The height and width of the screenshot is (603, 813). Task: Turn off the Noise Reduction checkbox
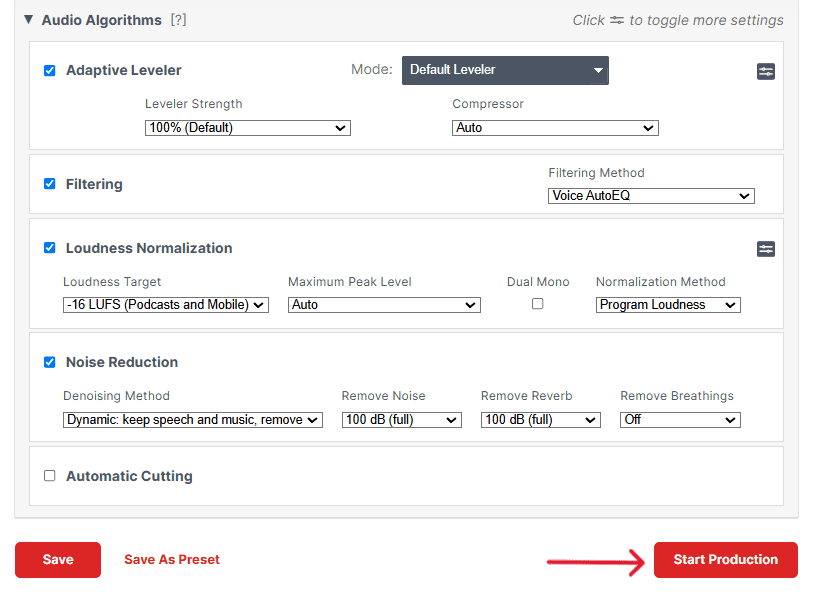(50, 362)
